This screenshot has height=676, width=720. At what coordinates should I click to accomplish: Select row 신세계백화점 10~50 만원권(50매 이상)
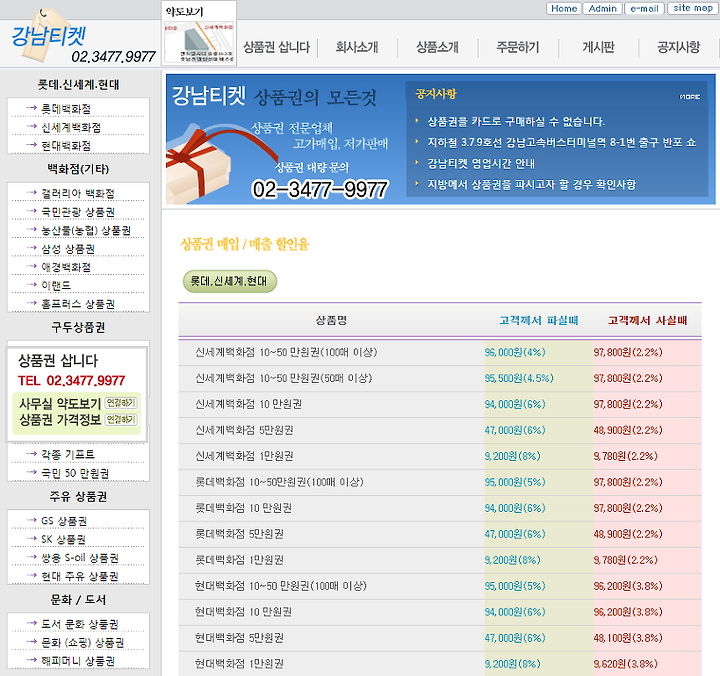click(x=440, y=378)
